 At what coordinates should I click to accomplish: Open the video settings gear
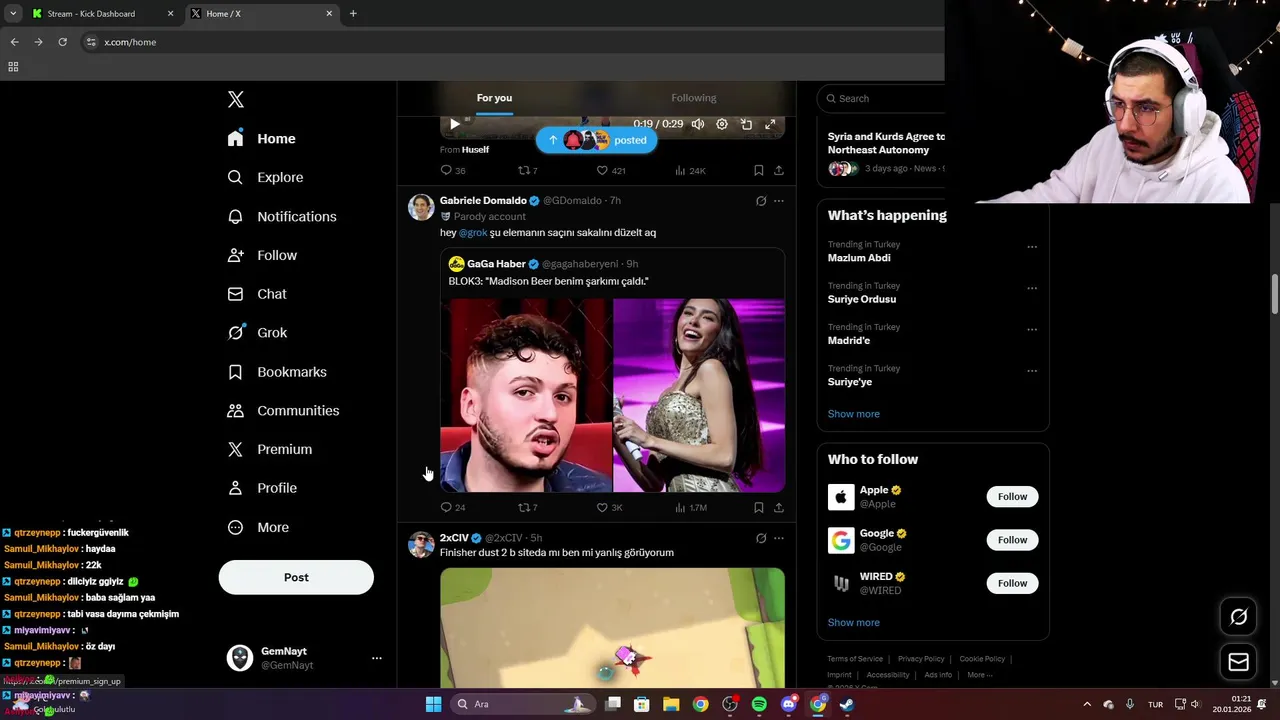pyautogui.click(x=722, y=124)
